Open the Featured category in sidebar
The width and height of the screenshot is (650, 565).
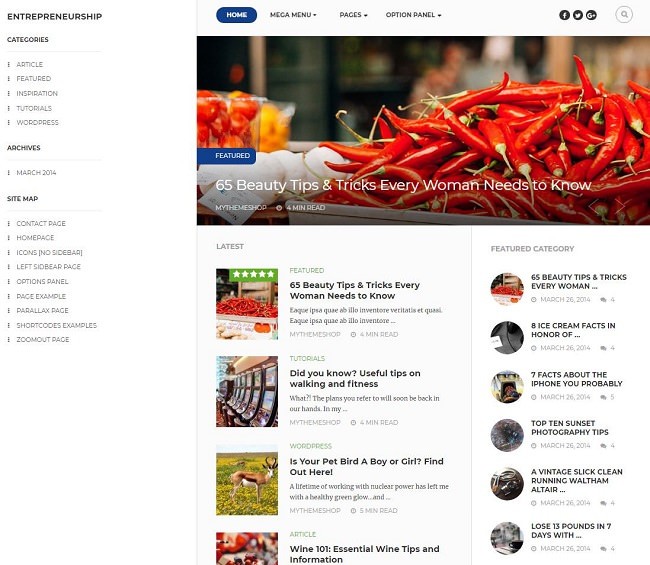click(34, 79)
